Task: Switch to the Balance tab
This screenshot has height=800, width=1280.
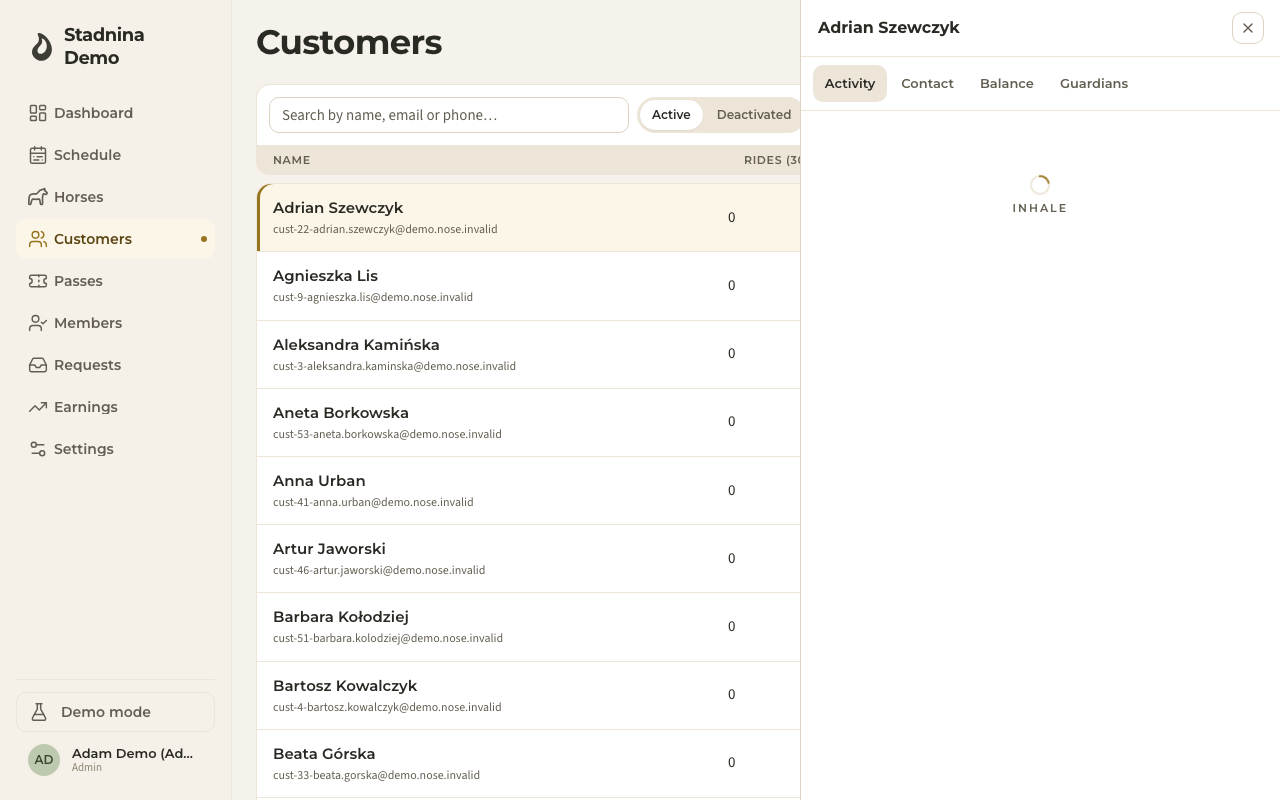Action: (x=1007, y=84)
